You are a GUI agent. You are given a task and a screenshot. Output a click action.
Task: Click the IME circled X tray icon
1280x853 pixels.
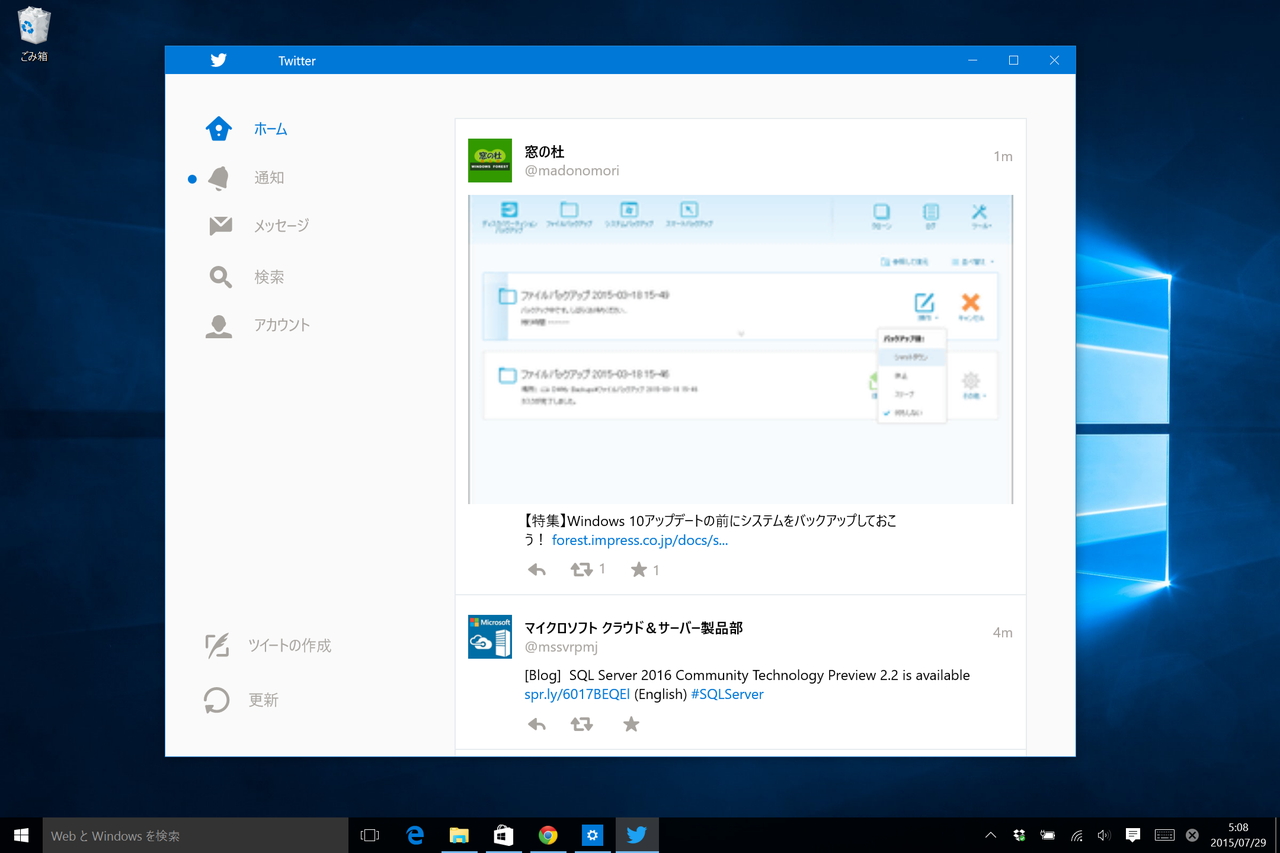click(1192, 835)
